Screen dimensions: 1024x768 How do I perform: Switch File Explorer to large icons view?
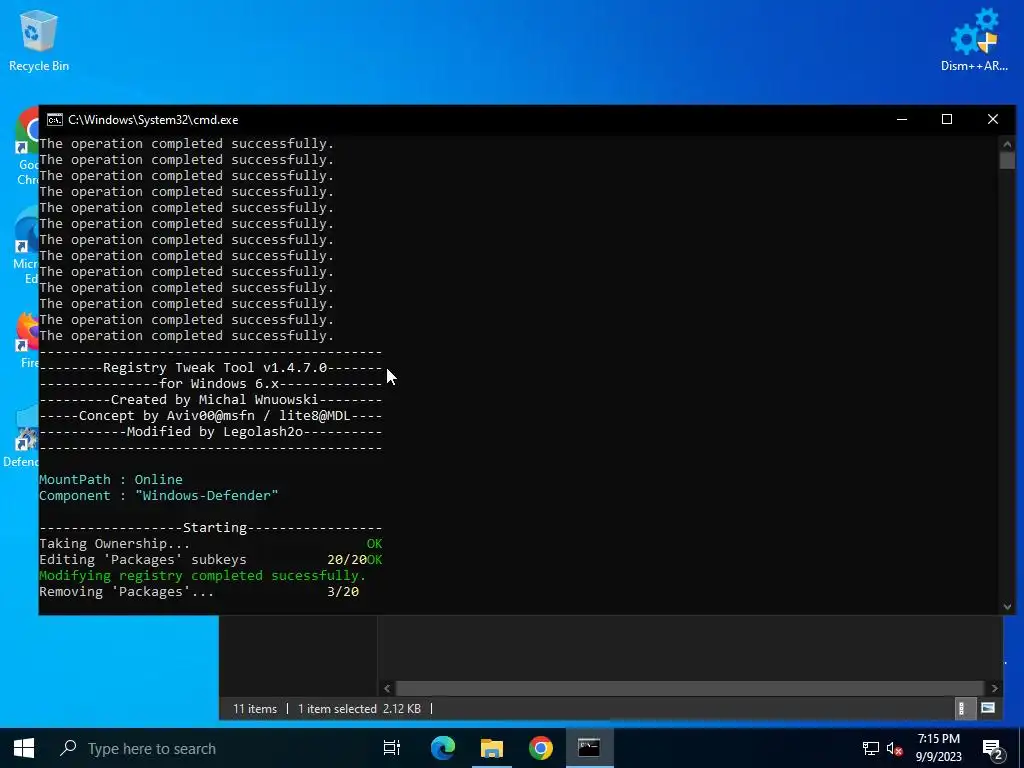coord(988,709)
